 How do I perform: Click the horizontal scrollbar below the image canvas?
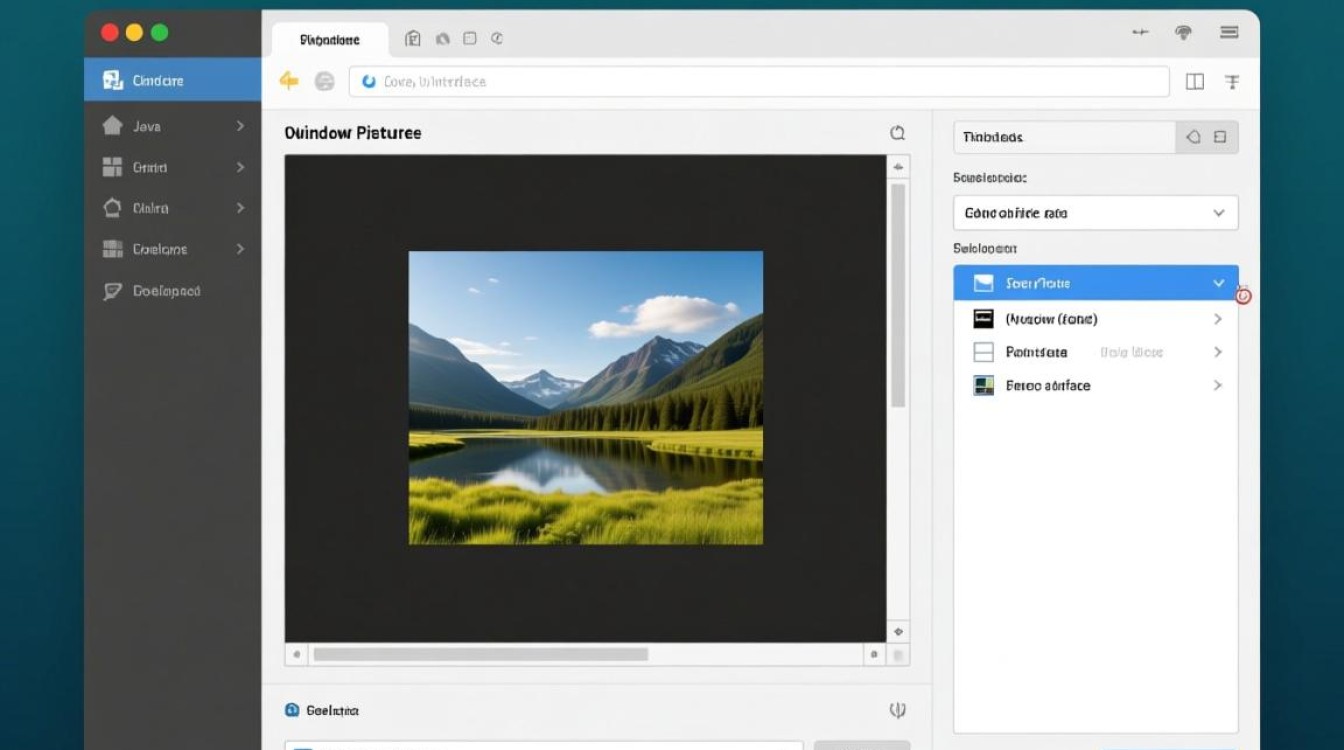tap(480, 654)
